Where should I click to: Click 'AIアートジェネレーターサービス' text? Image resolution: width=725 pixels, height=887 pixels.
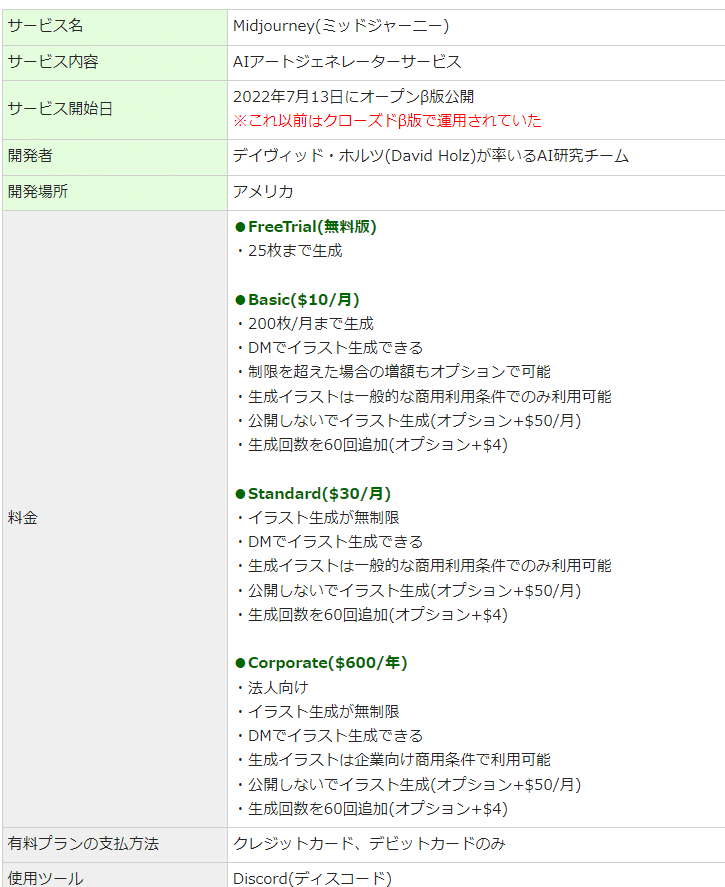[347, 62]
